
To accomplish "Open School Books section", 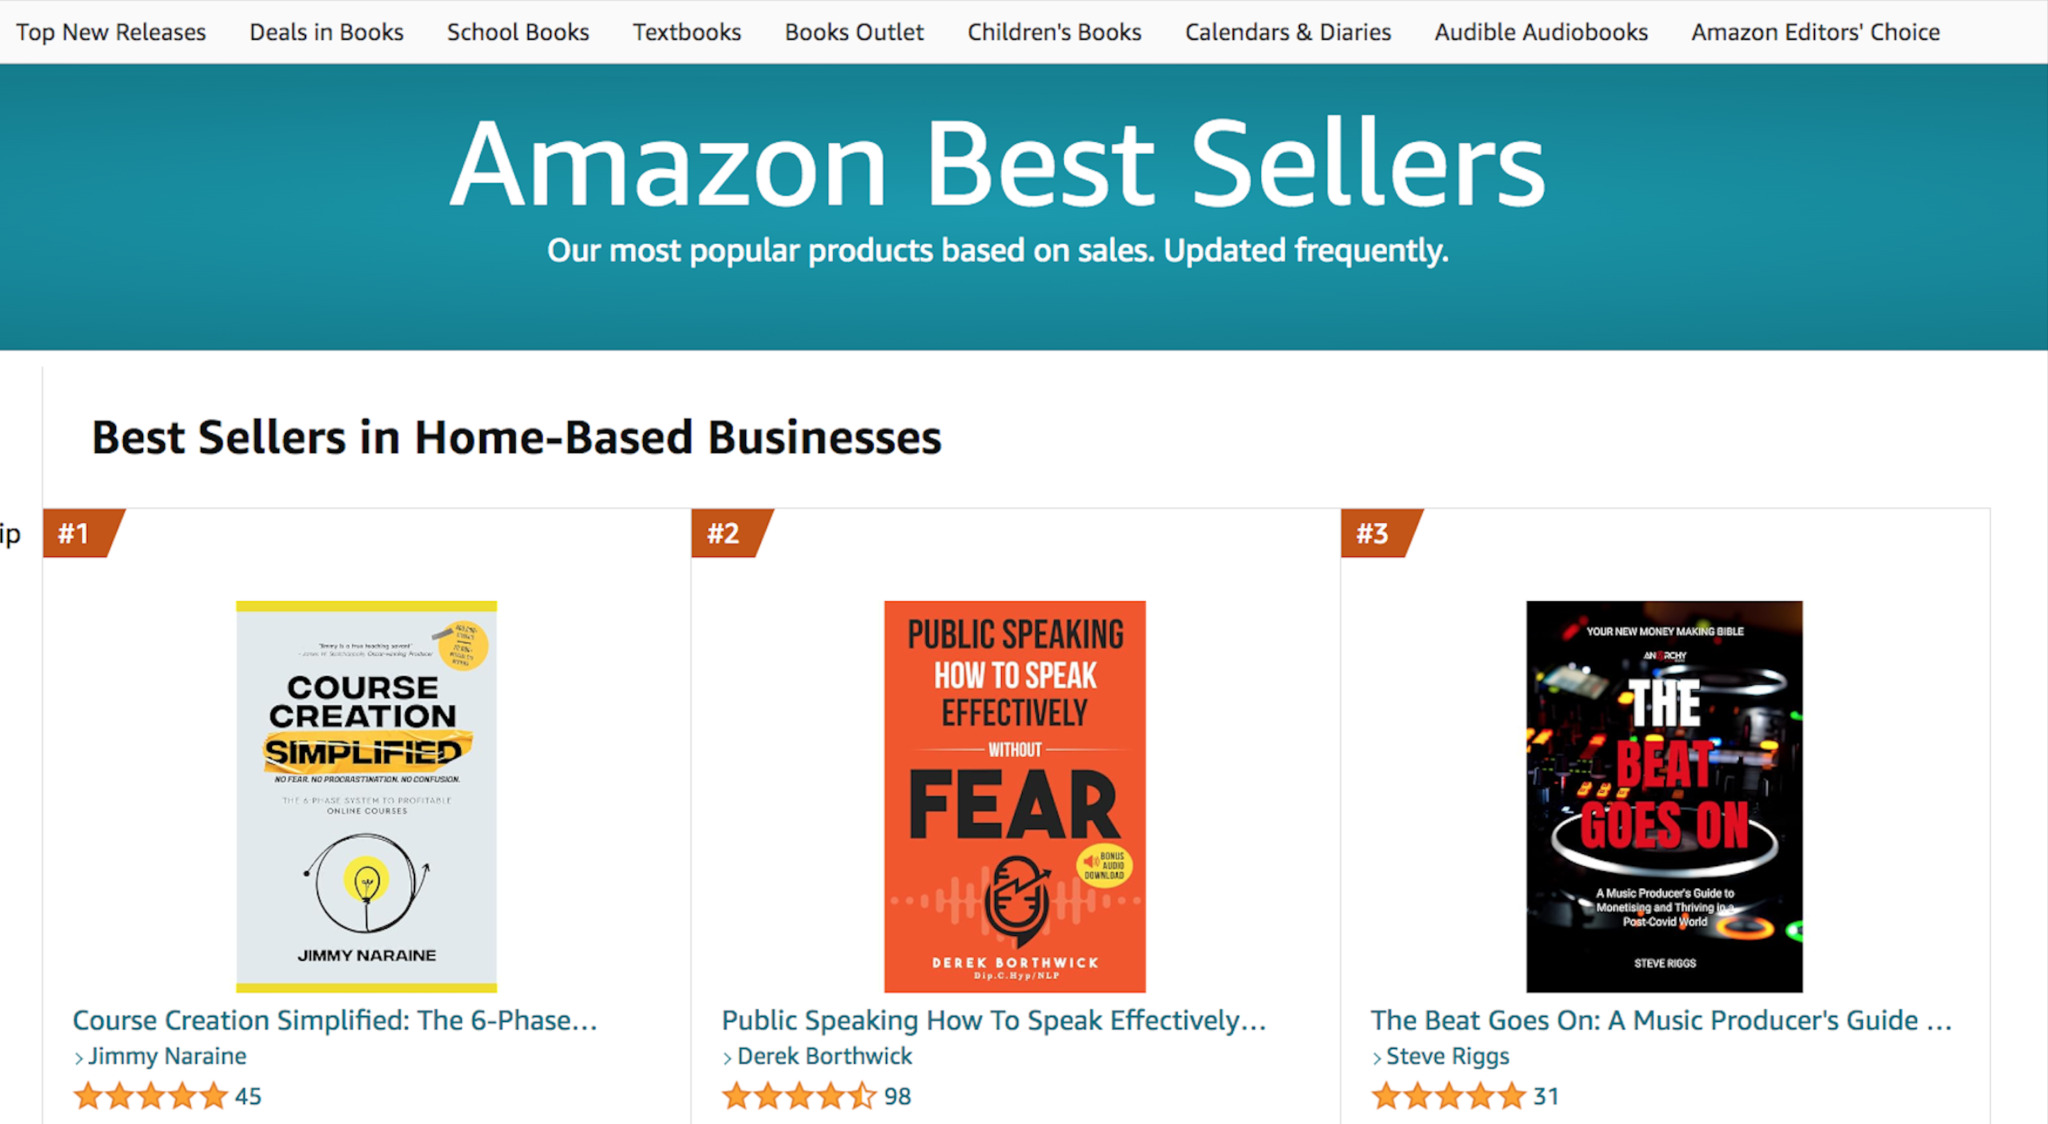I will [518, 32].
